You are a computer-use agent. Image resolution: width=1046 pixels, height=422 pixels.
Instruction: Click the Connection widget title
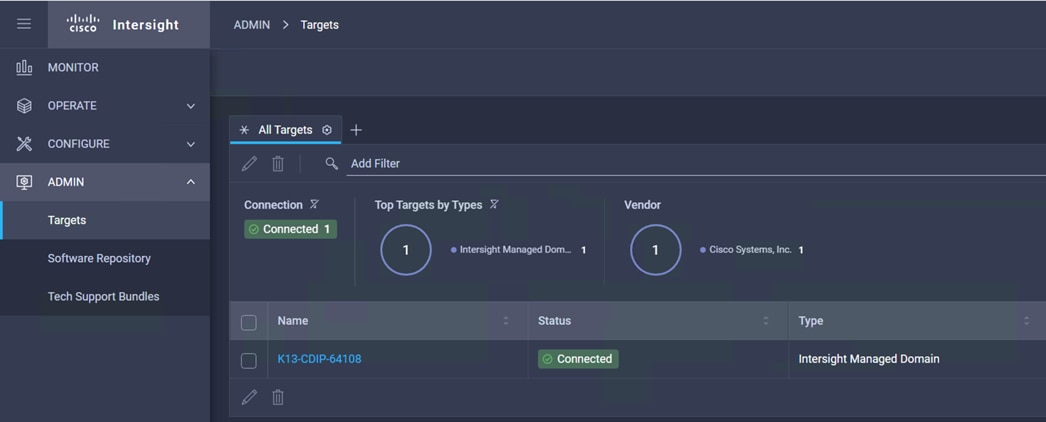273,205
